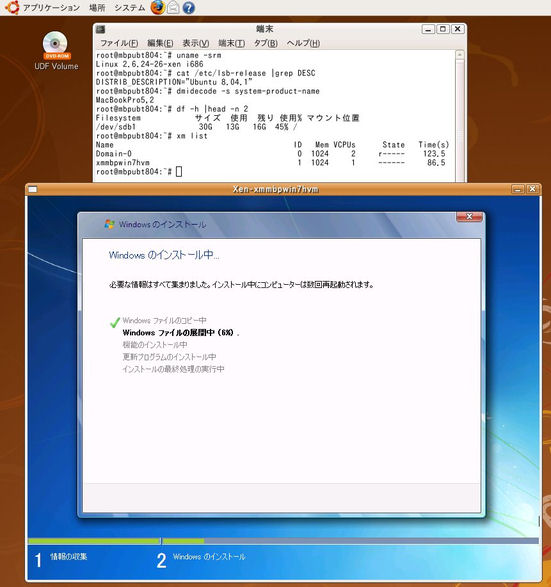
Task: Close the Xen-xmmbpwin7hvm window
Action: click(532, 189)
